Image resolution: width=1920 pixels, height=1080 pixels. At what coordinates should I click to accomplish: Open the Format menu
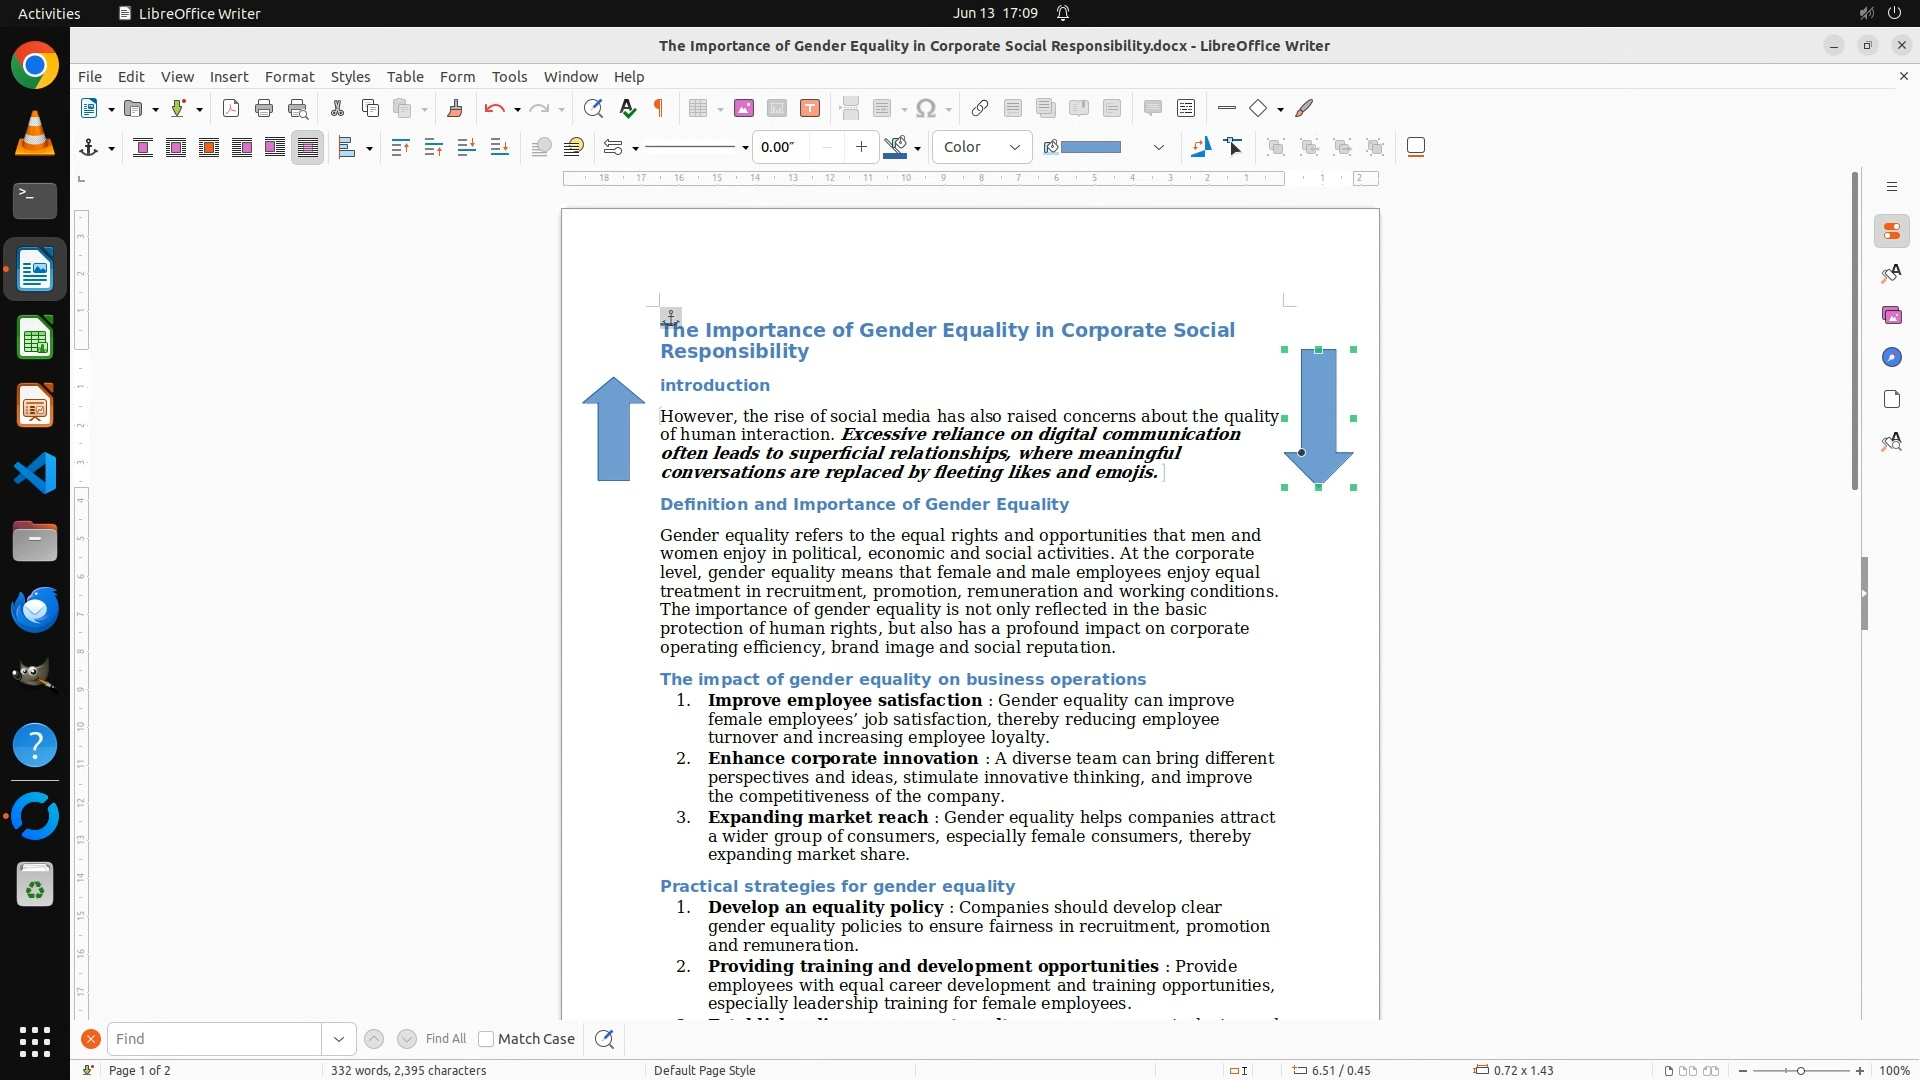[289, 77]
